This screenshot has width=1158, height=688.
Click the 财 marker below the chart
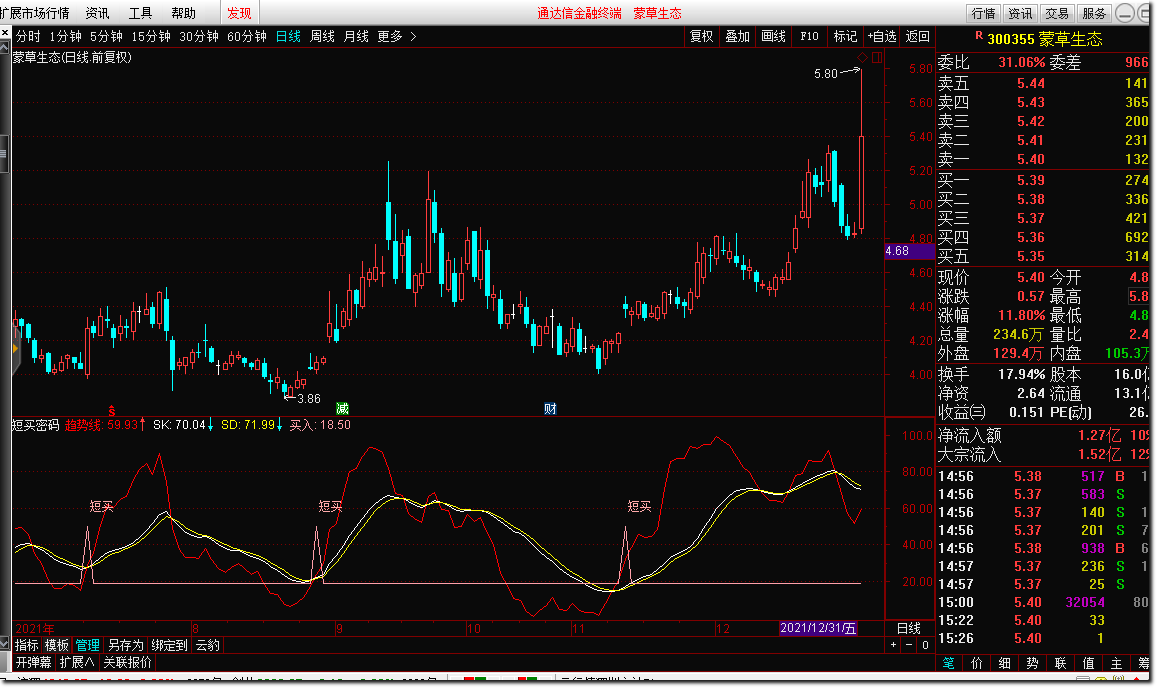point(550,408)
